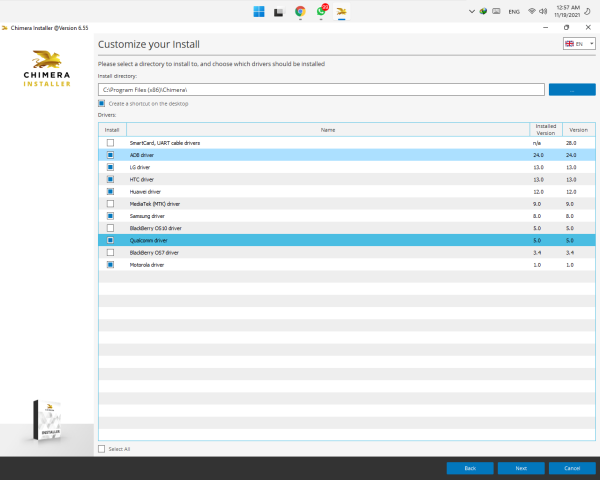Sort by the Name column header

coord(328,130)
